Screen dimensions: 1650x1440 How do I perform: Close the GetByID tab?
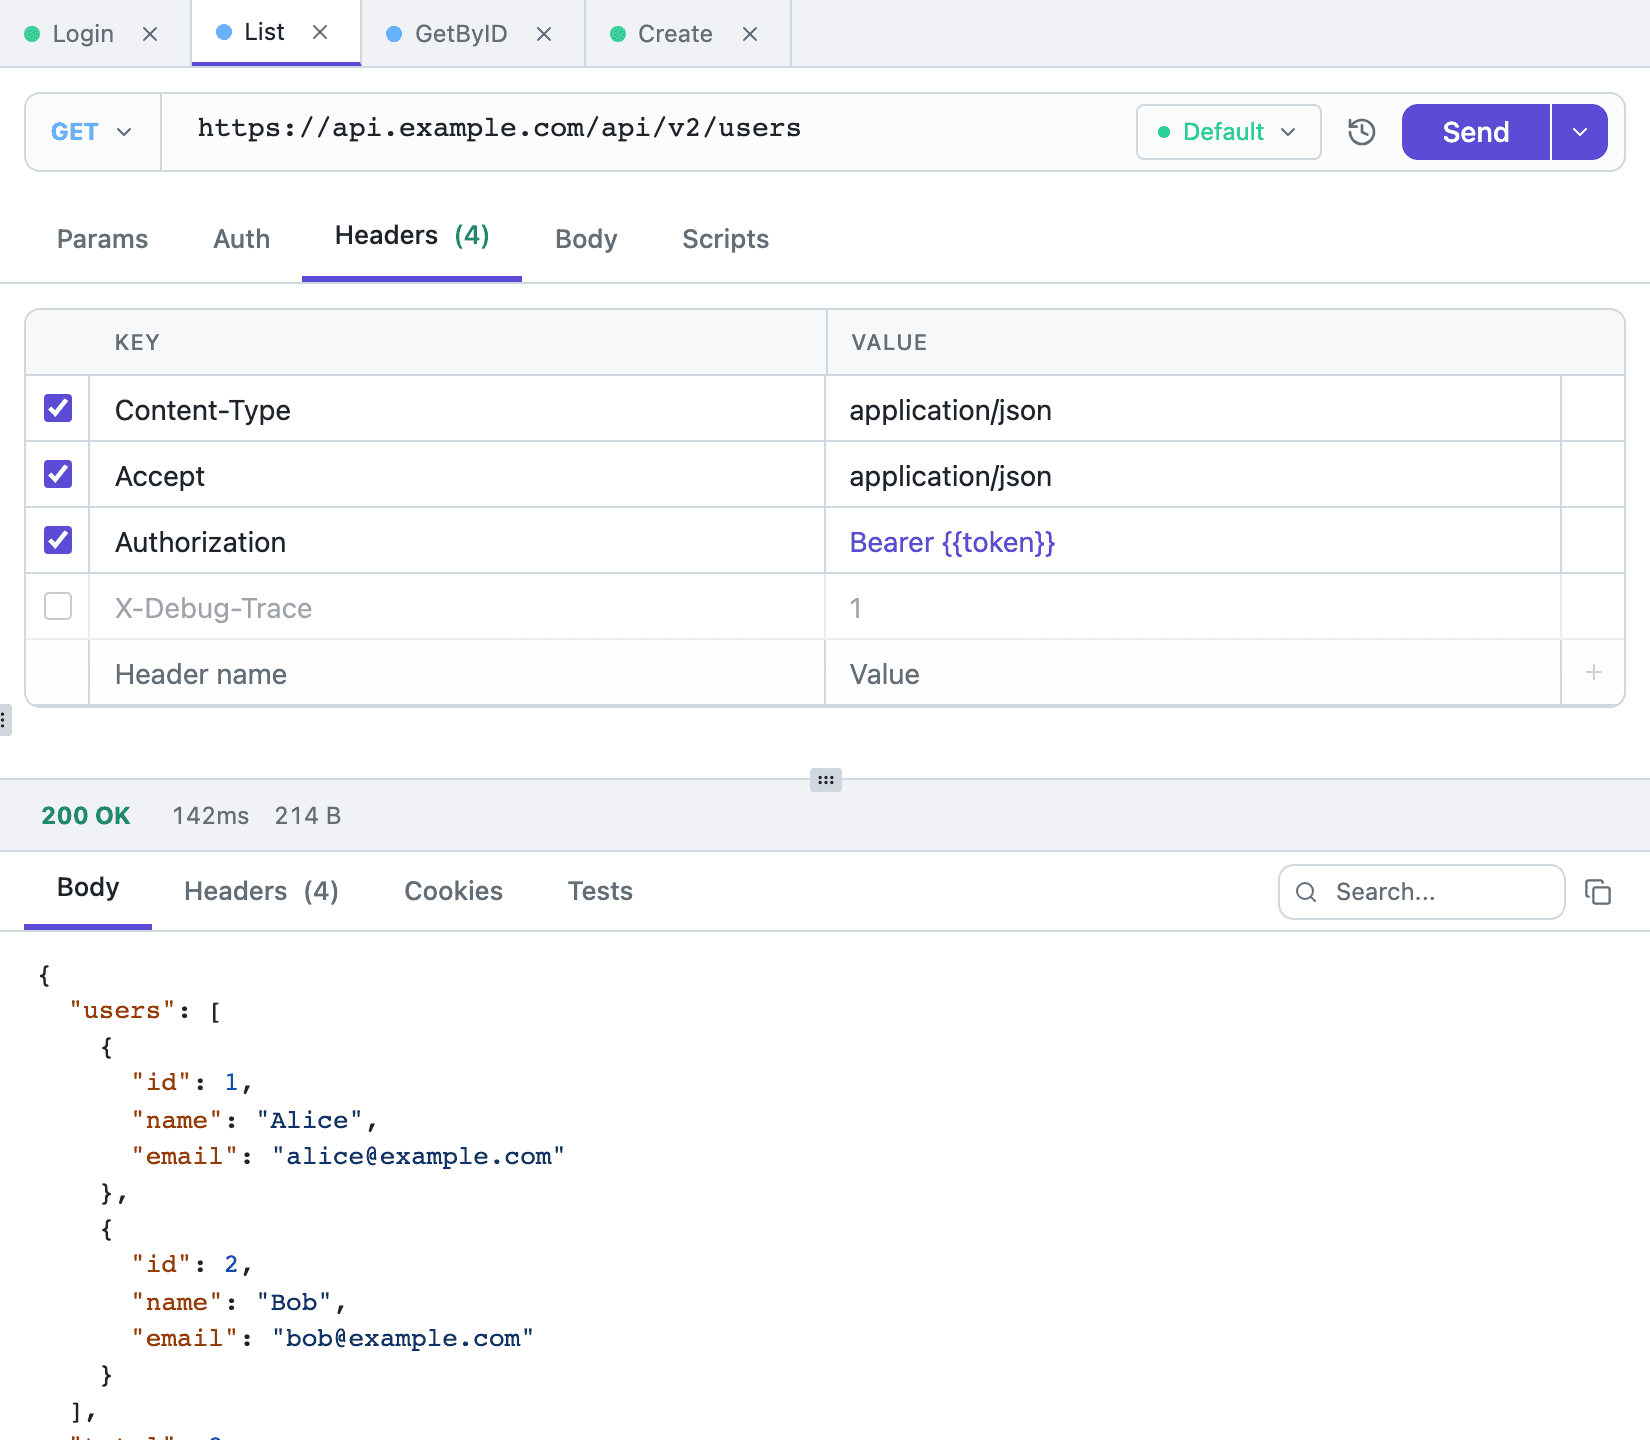click(544, 34)
